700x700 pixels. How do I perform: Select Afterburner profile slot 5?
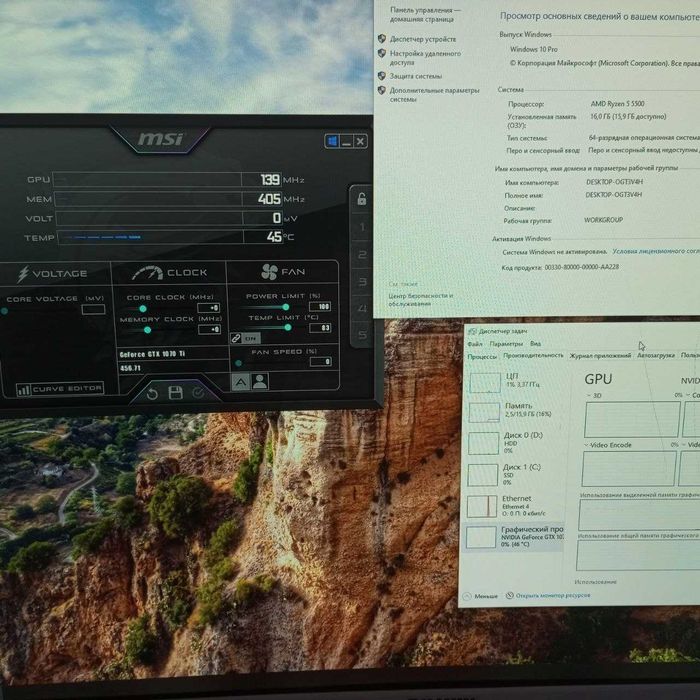362,334
